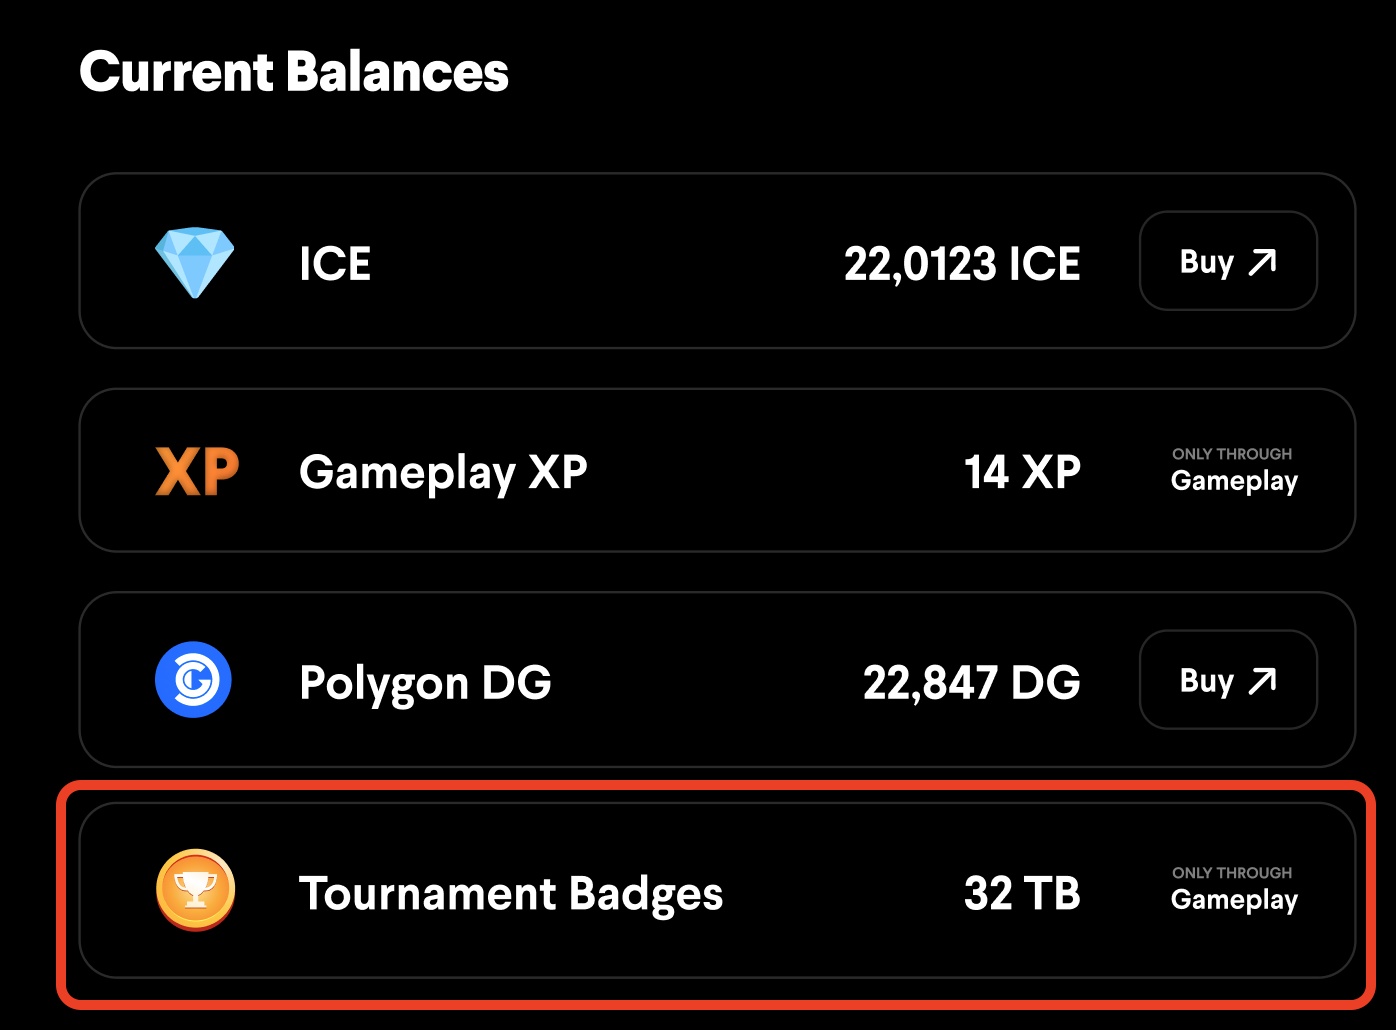
Task: Click the blue ICE diamond icon
Action: pos(195,262)
